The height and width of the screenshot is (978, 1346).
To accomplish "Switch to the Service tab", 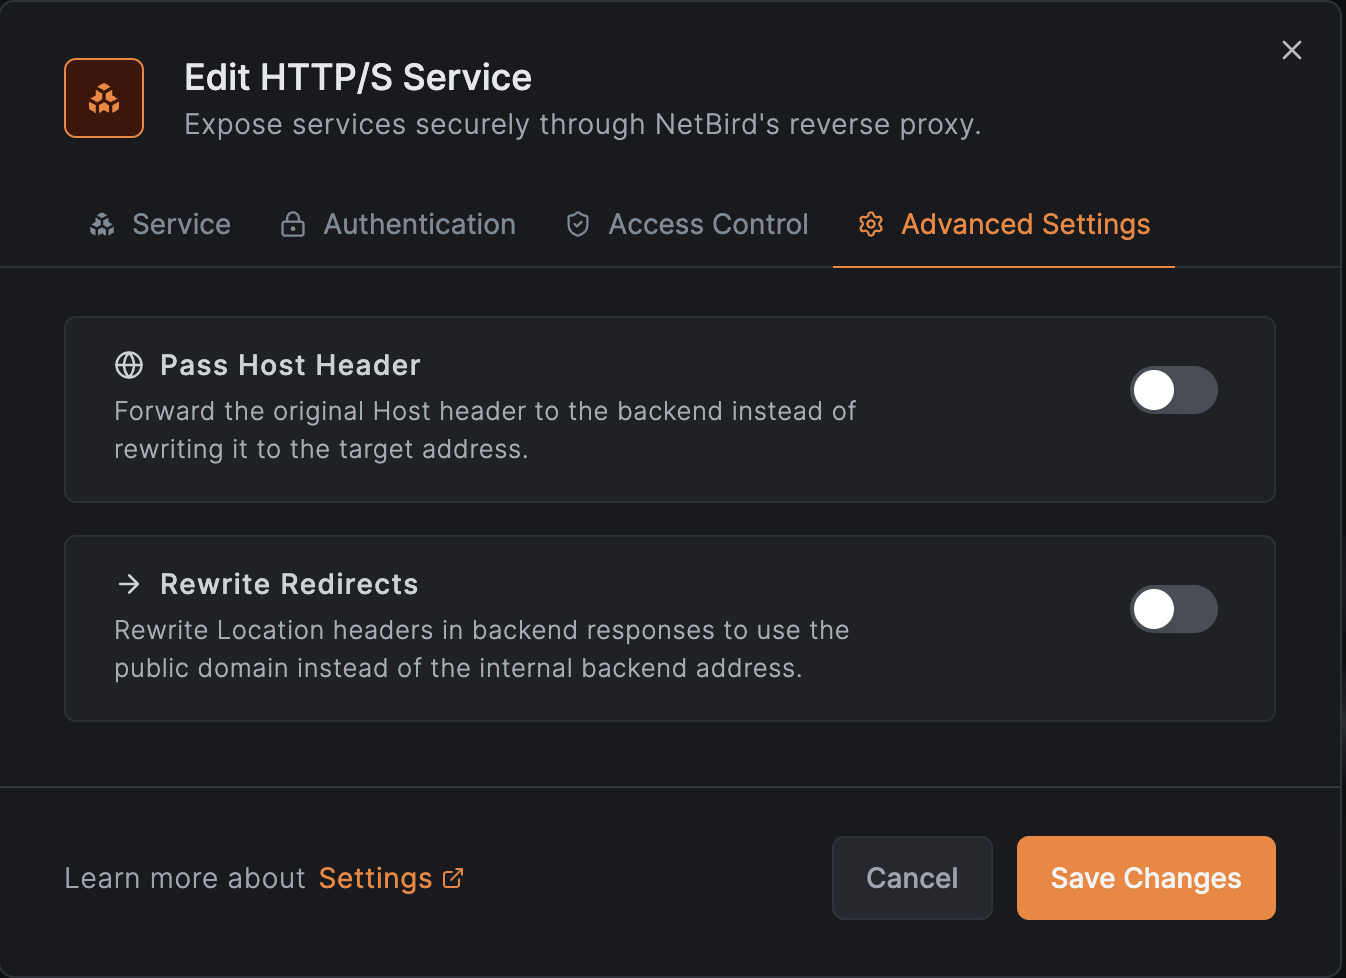I will [181, 225].
